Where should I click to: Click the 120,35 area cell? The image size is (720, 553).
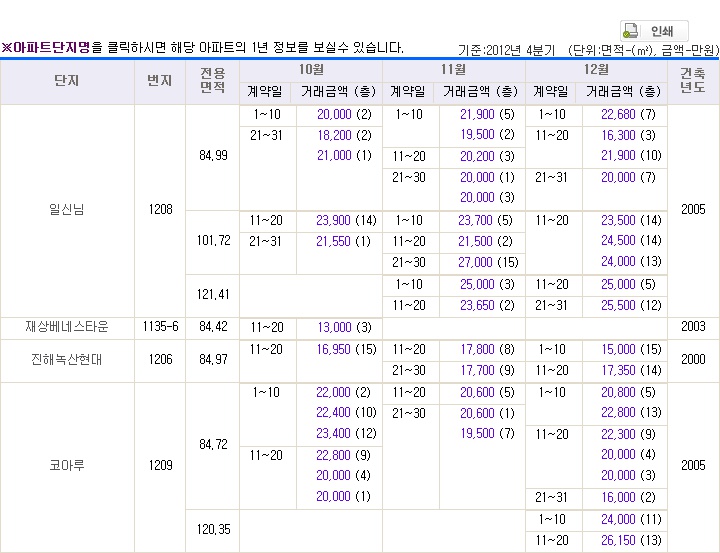pyautogui.click(x=213, y=530)
